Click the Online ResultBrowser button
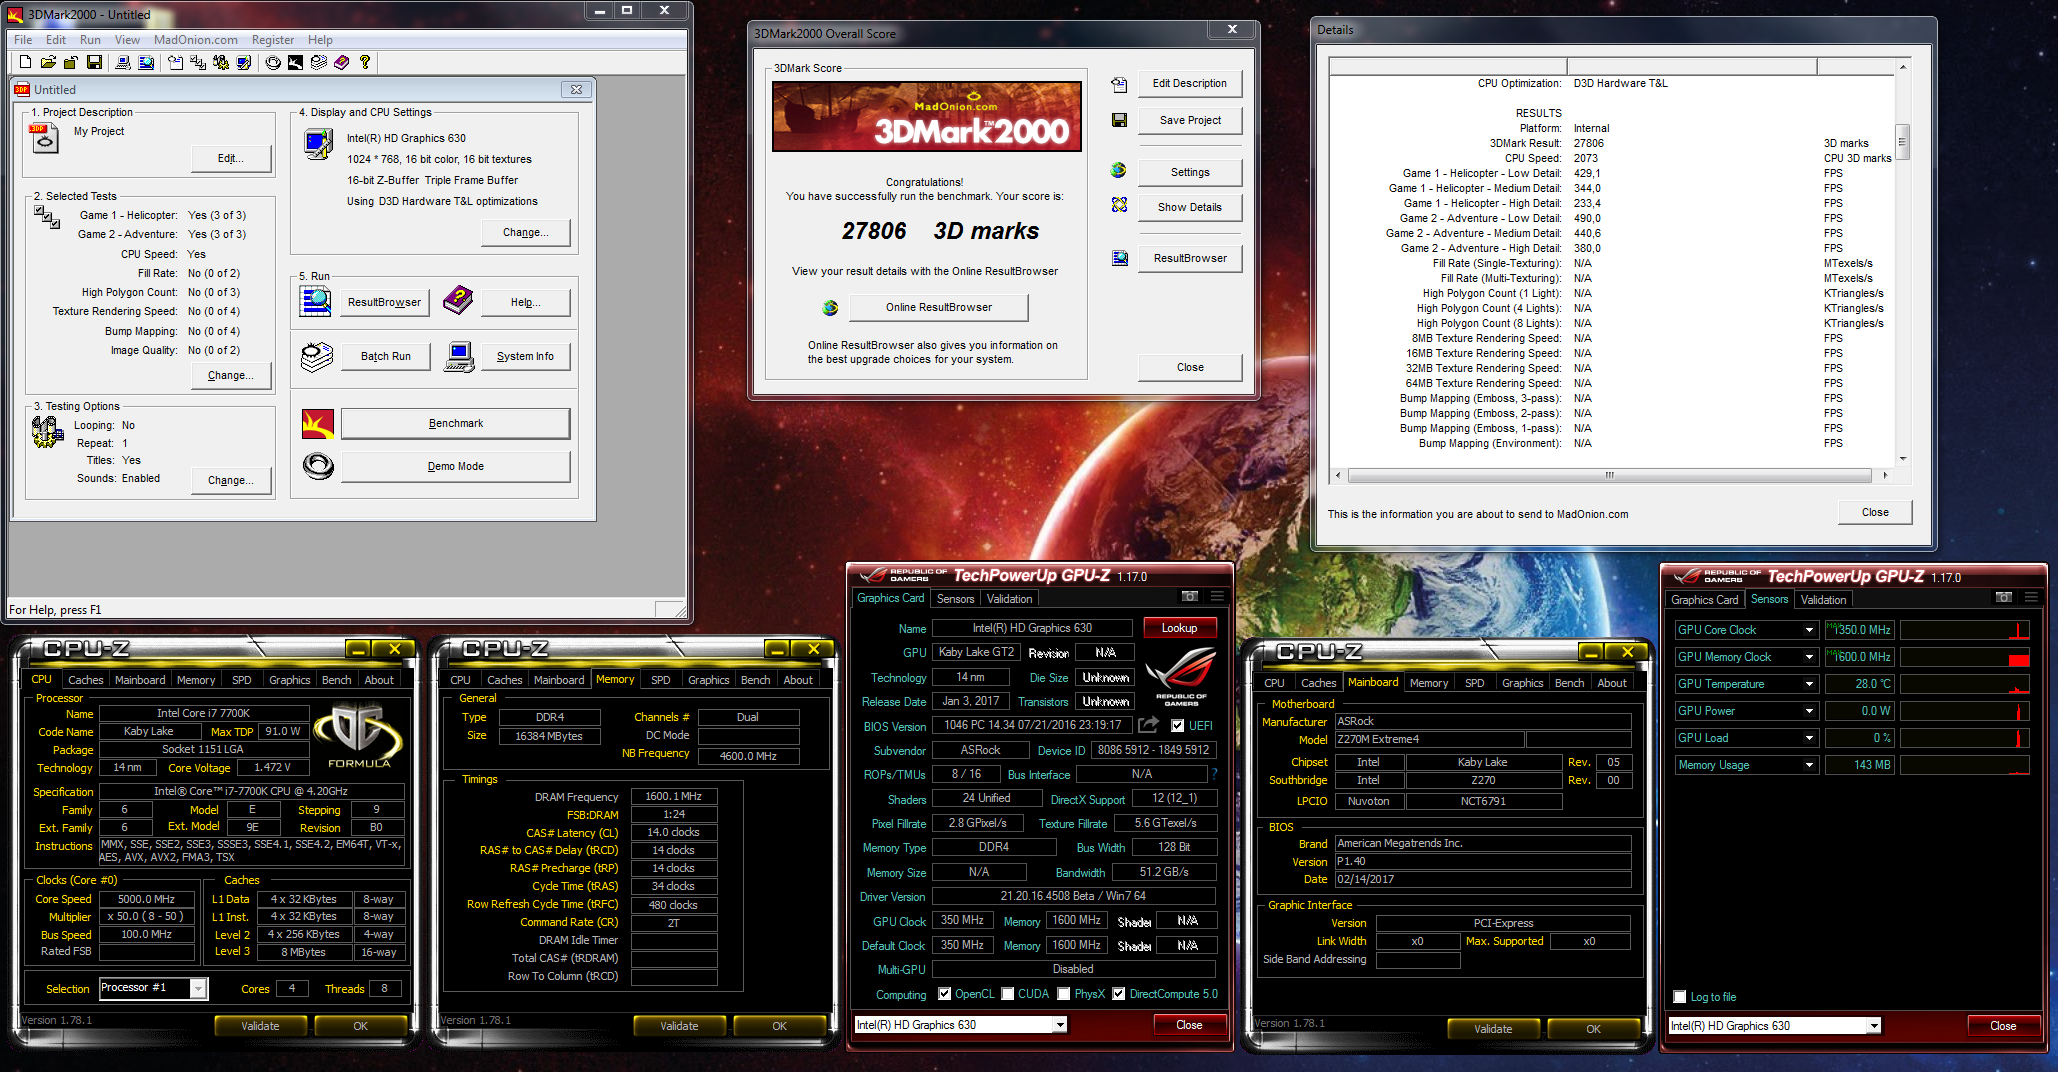The image size is (2058, 1072). 938,307
